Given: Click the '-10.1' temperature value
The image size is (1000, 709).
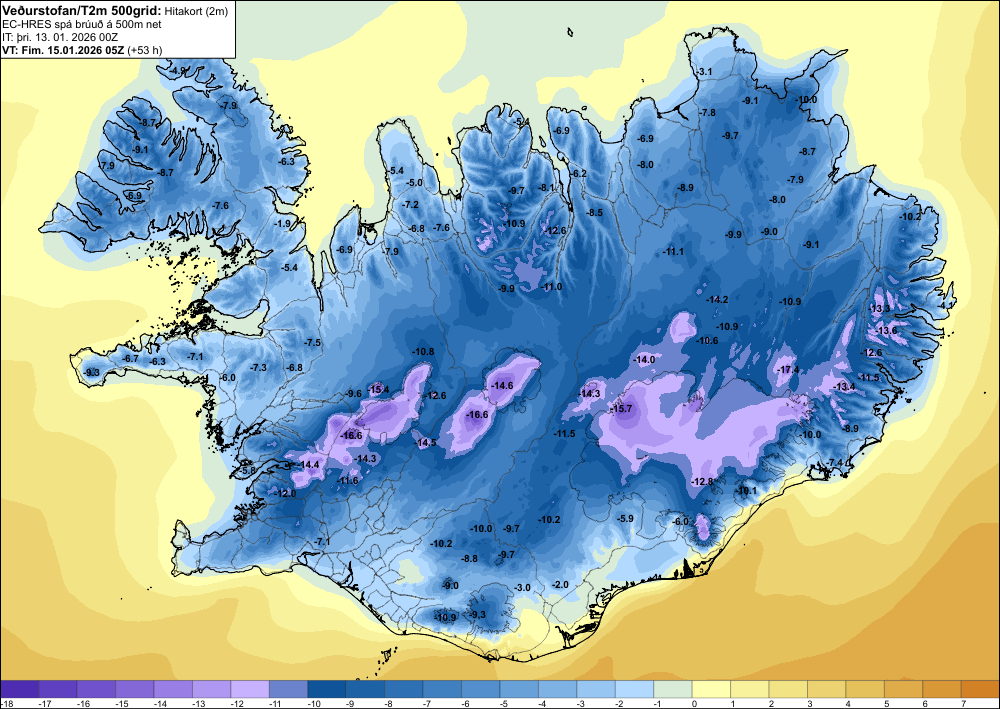Looking at the screenshot, I should (x=746, y=491).
